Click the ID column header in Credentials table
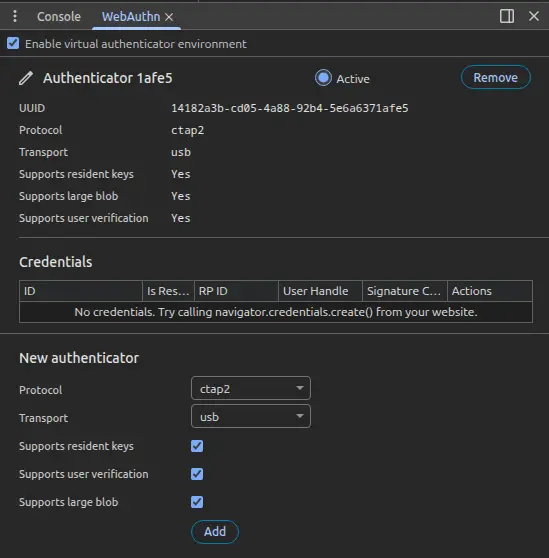 coord(81,291)
